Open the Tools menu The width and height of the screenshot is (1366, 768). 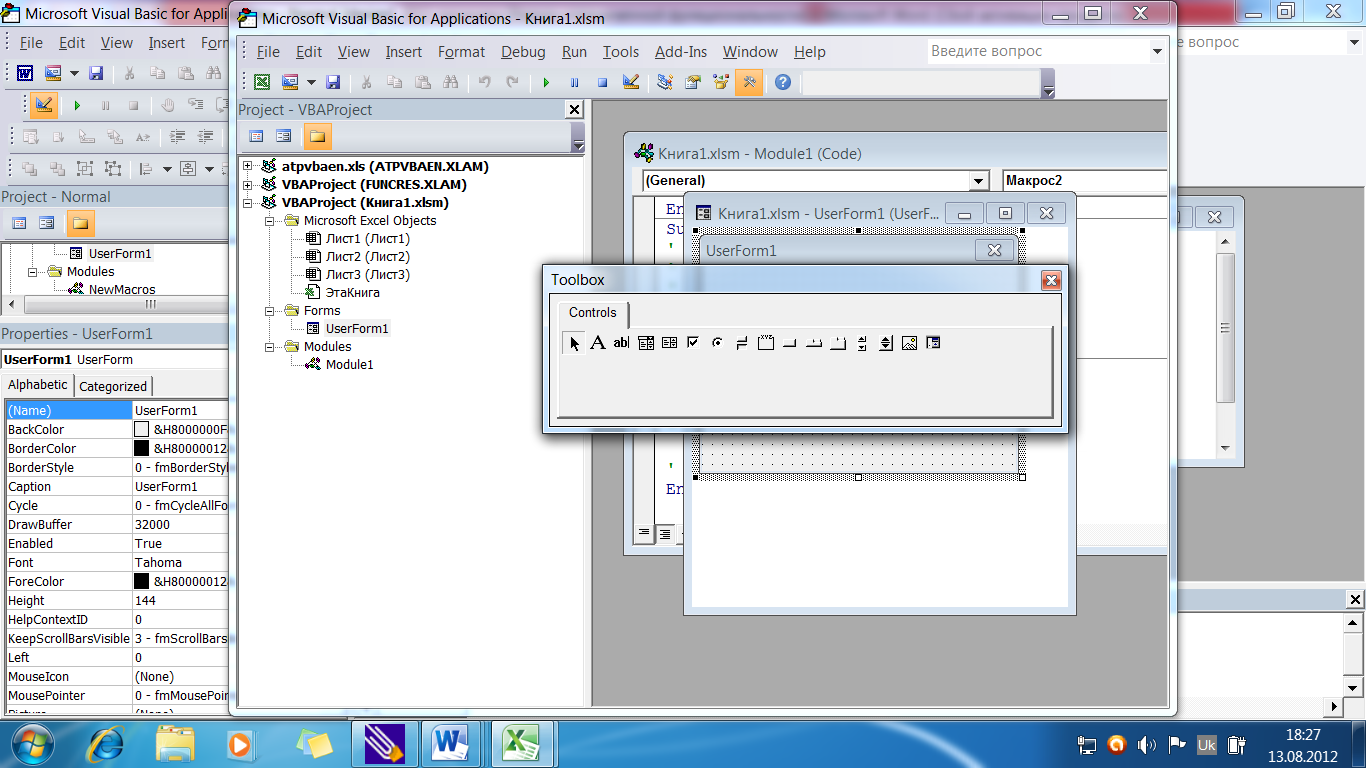[621, 52]
